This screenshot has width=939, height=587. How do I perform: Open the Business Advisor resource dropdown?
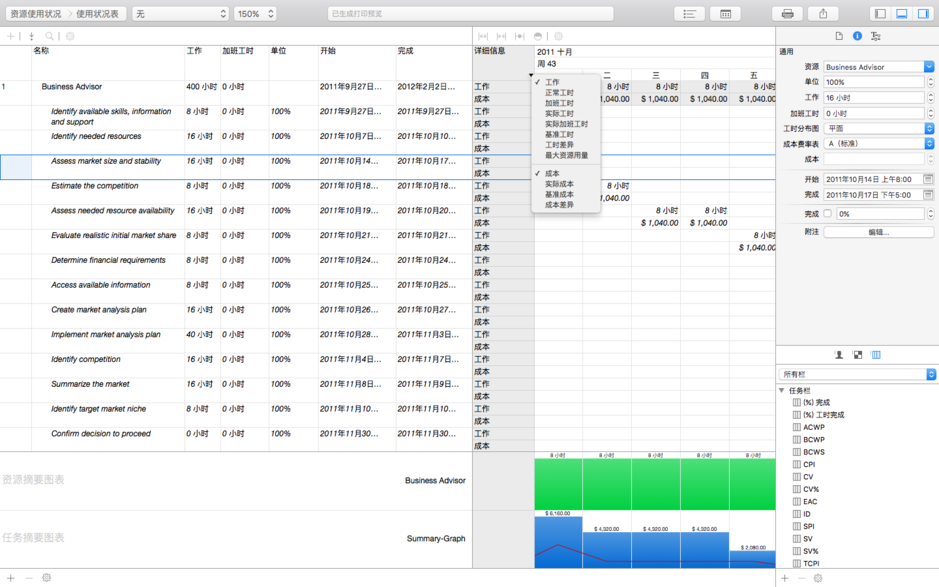tap(928, 66)
